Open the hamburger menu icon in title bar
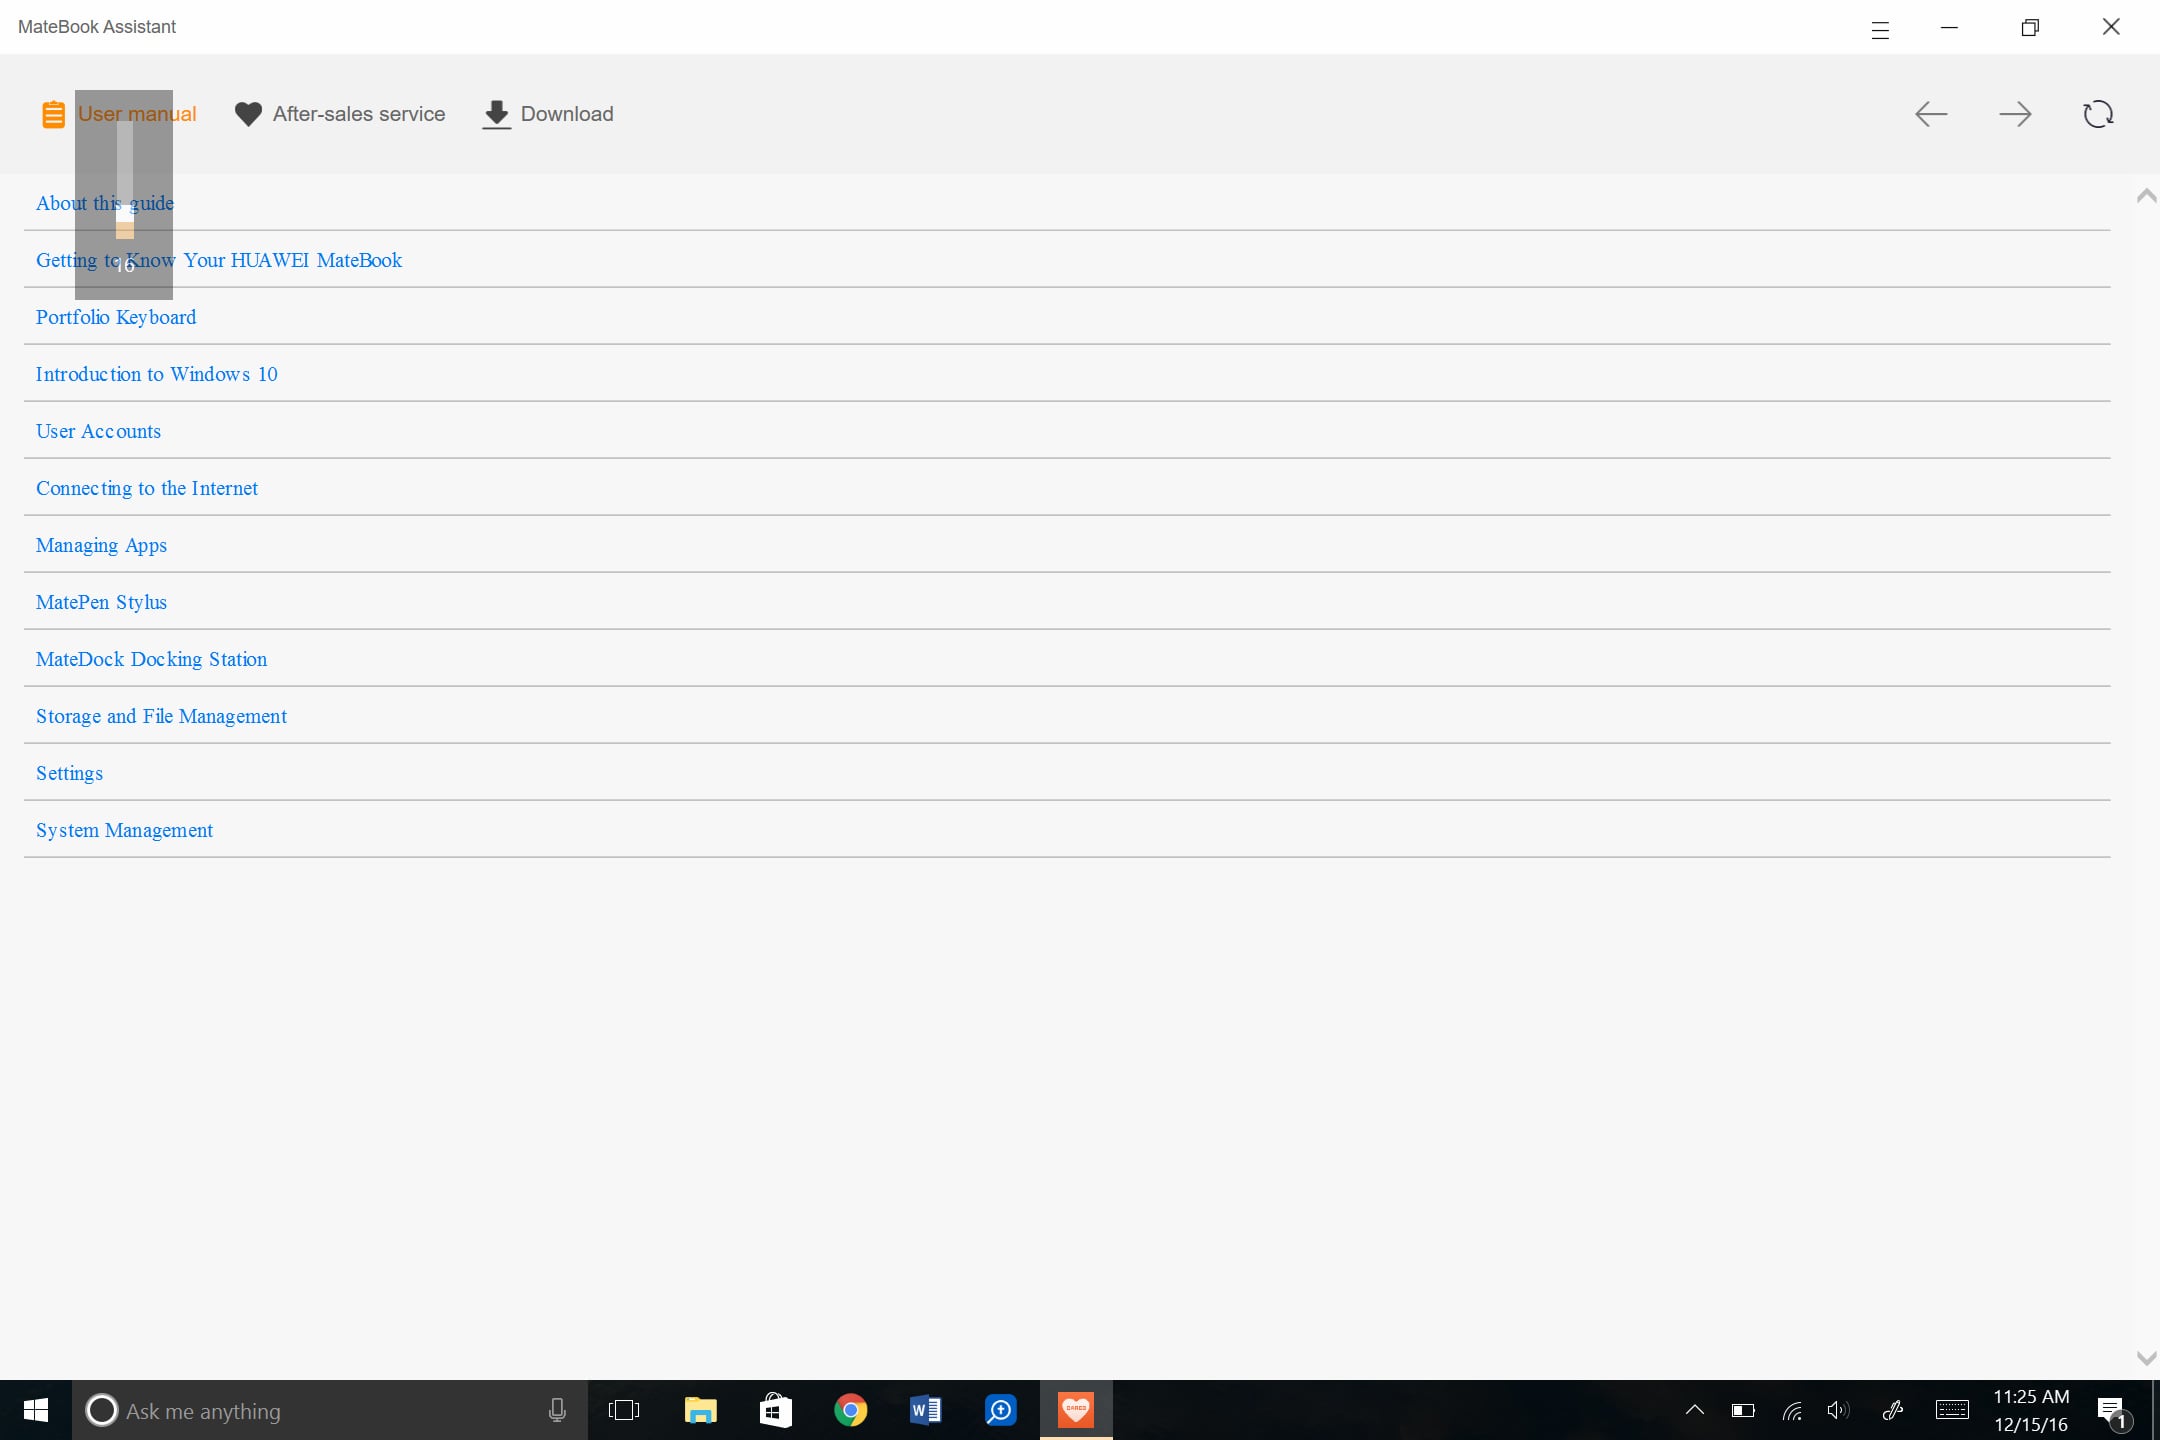This screenshot has height=1440, width=2160. (1880, 29)
